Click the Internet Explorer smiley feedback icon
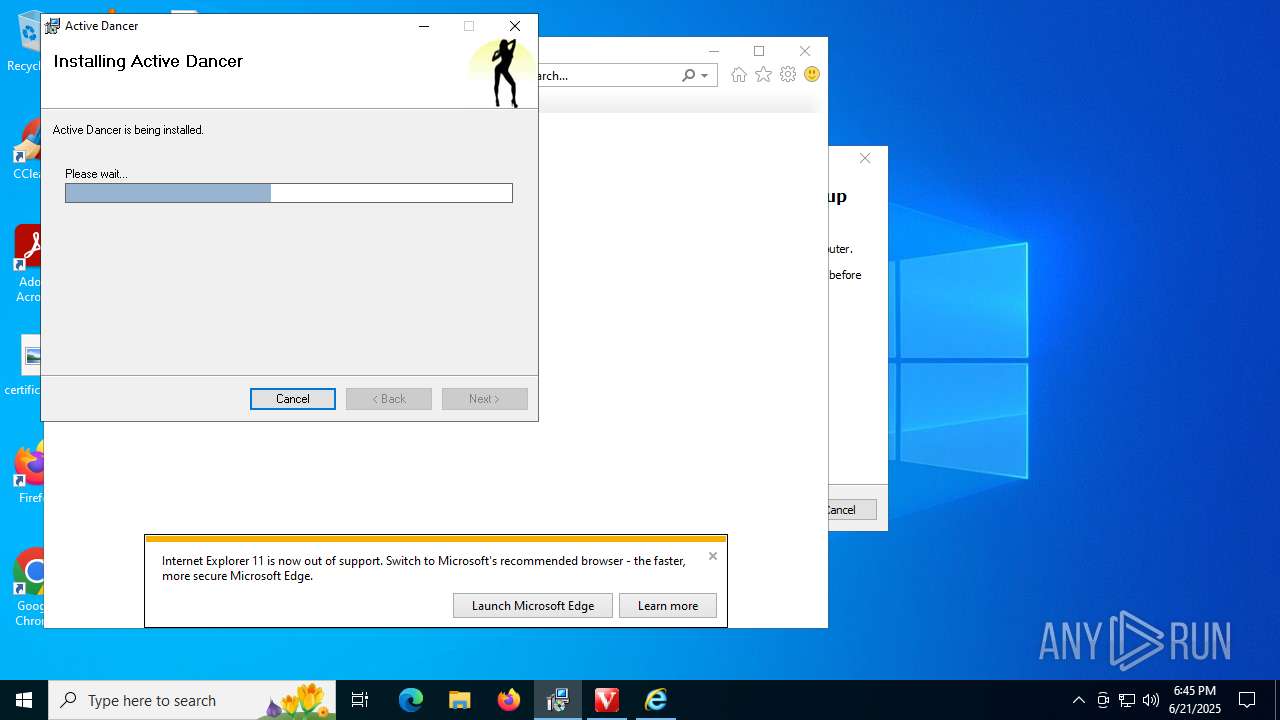 click(x=812, y=75)
